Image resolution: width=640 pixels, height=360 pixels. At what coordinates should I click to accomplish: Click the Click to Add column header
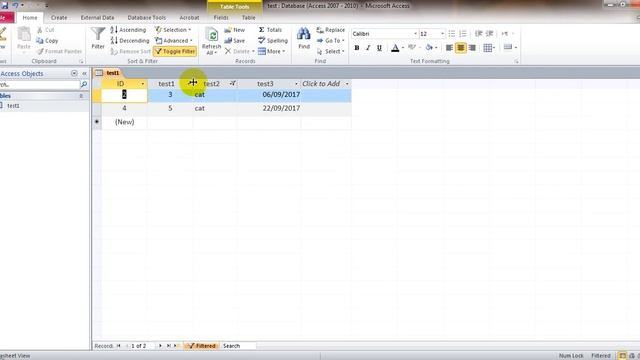coord(321,84)
